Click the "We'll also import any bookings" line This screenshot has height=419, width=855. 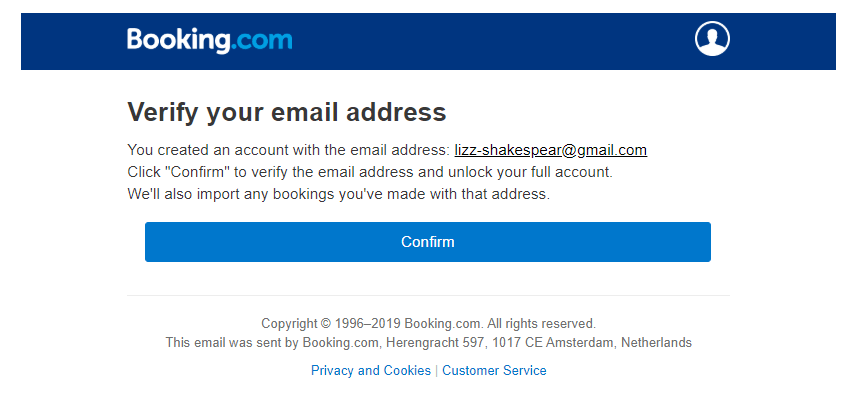point(338,194)
